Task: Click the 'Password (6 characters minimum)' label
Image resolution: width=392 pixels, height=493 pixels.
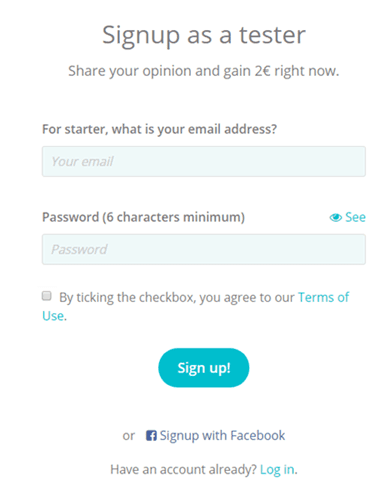Action: (143, 217)
